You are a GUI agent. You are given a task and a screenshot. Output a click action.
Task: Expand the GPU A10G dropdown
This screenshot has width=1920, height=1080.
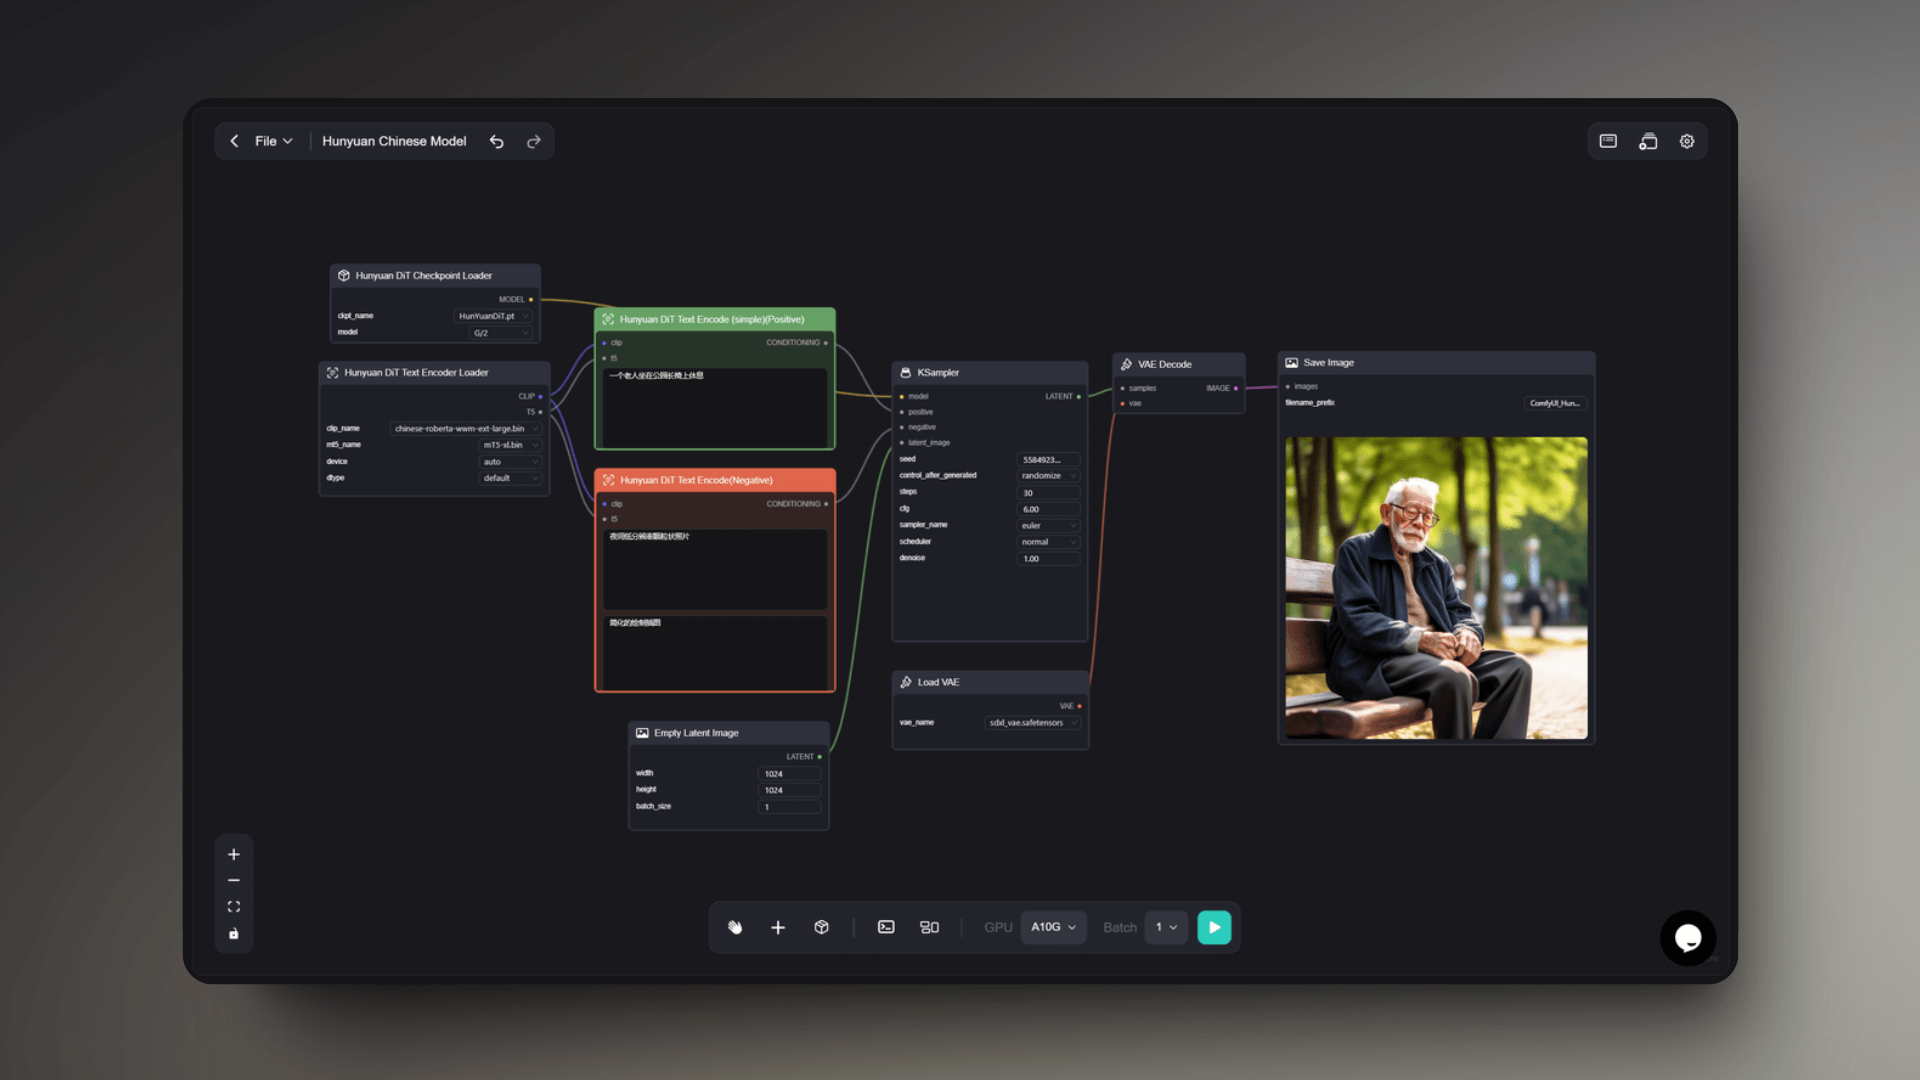pos(1053,927)
